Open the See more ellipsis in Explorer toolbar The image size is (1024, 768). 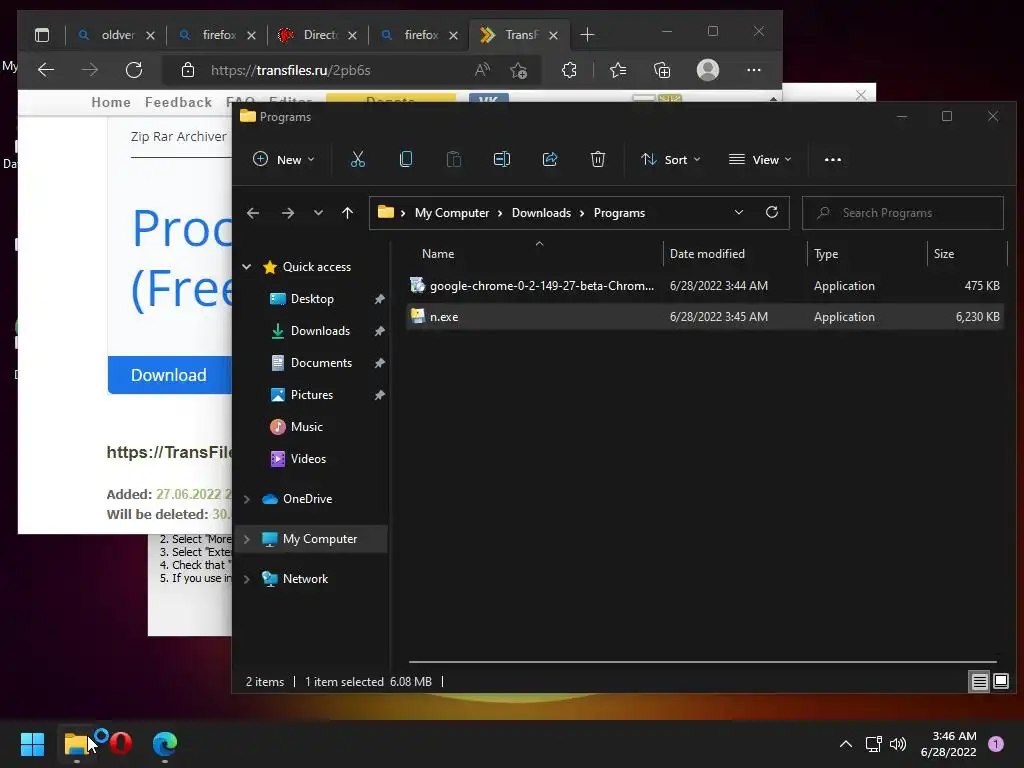[833, 159]
